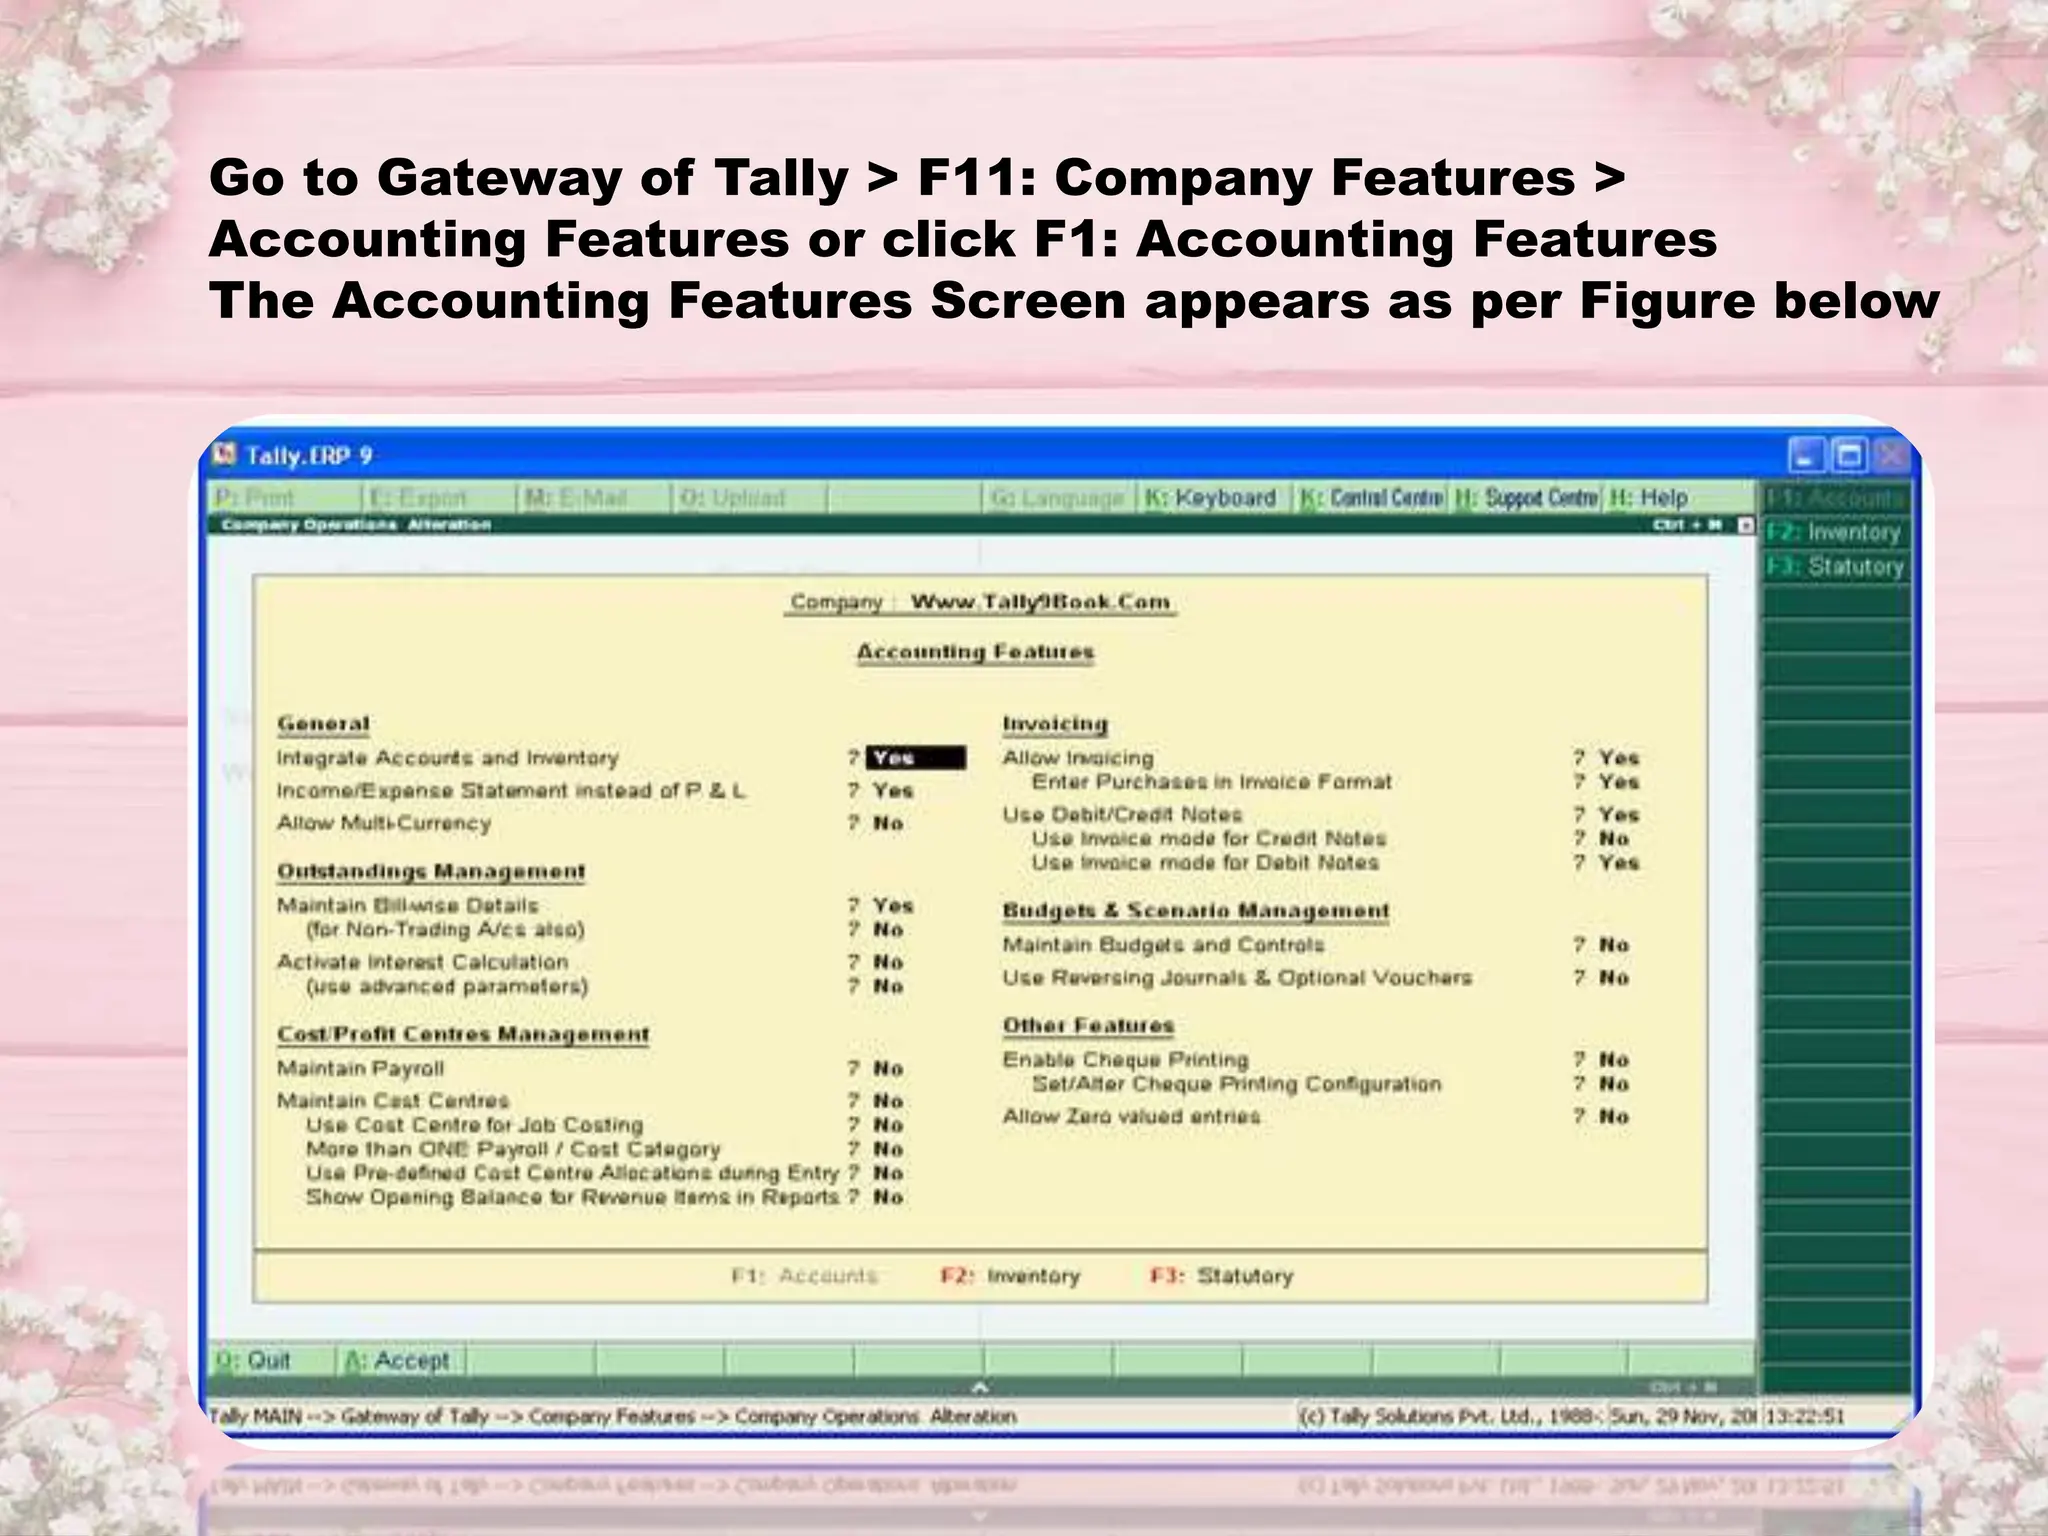
Task: Click the A: Accept button
Action: pyautogui.click(x=401, y=1360)
